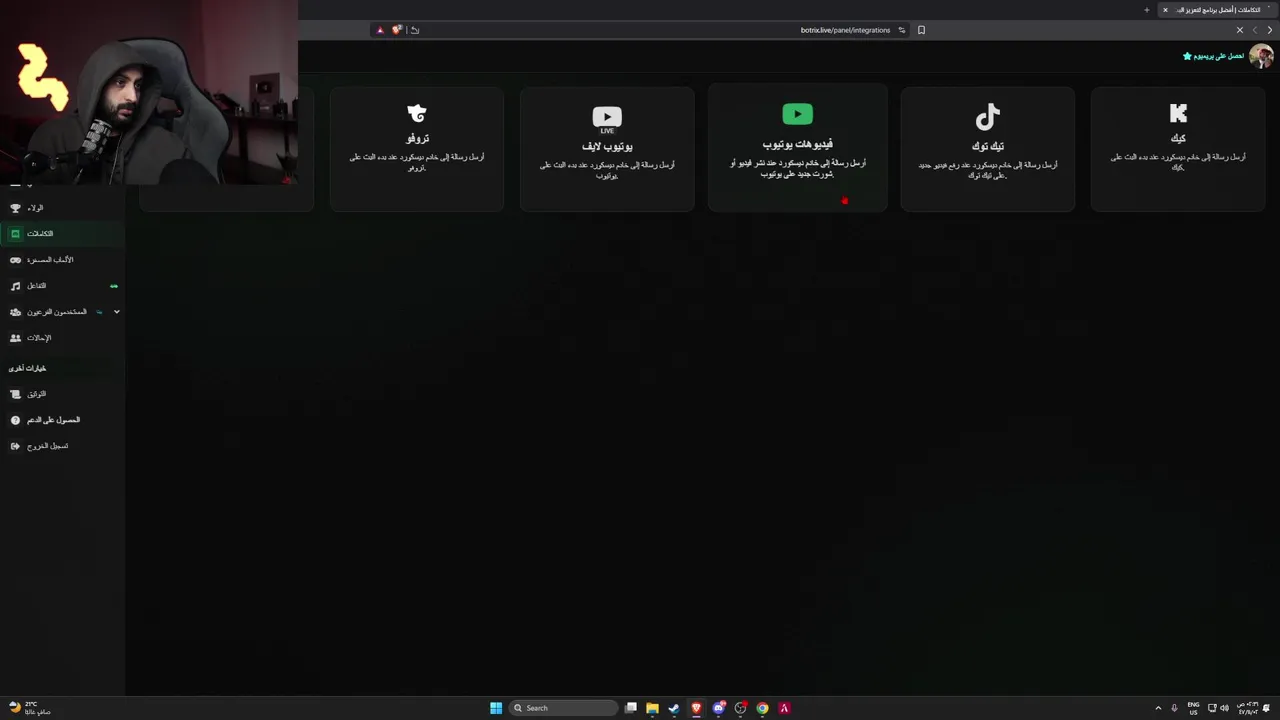Click the Windows Start button
This screenshot has width=1280, height=720.
pyautogui.click(x=496, y=708)
